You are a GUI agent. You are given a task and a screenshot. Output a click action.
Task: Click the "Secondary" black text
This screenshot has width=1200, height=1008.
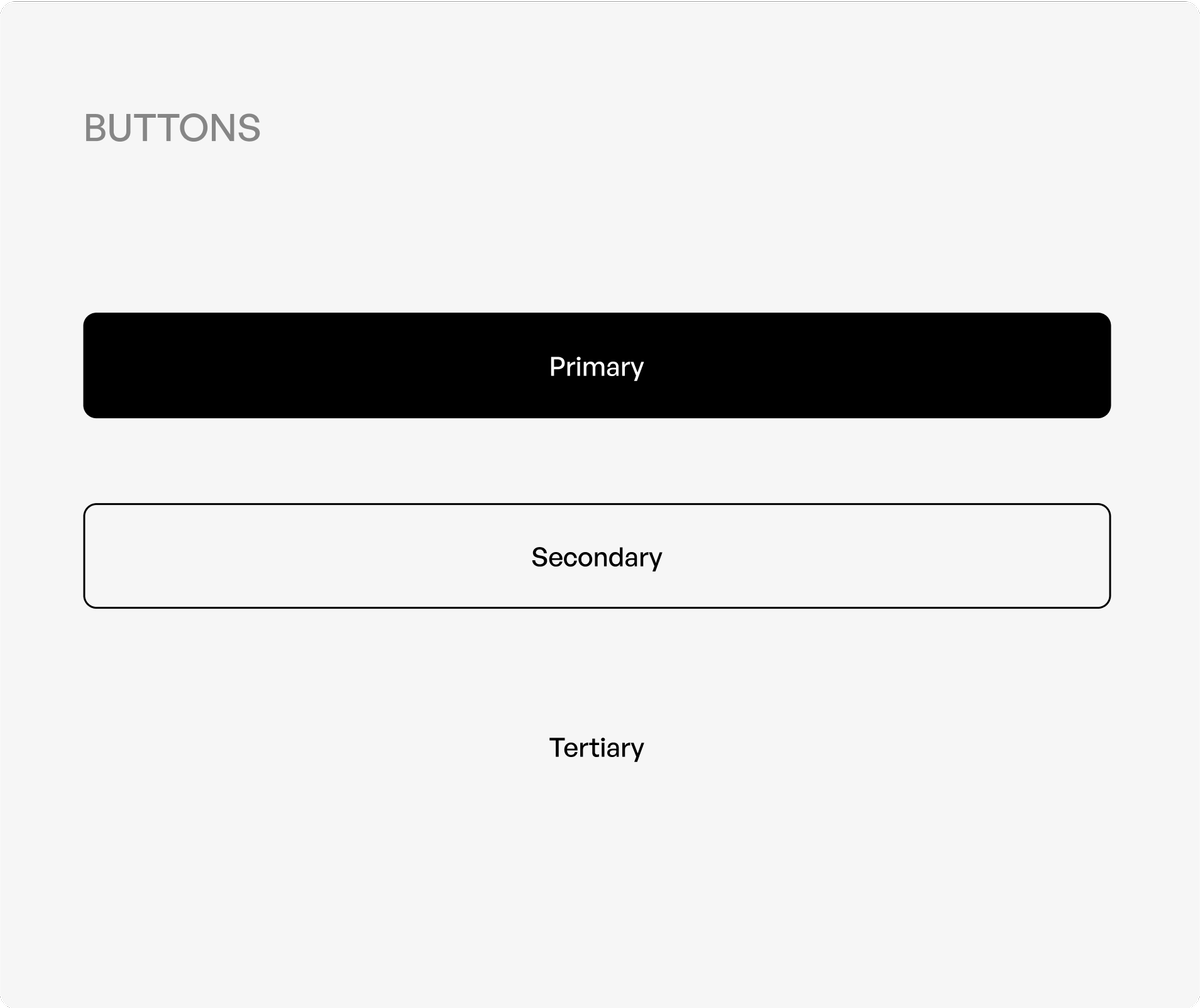tap(596, 557)
